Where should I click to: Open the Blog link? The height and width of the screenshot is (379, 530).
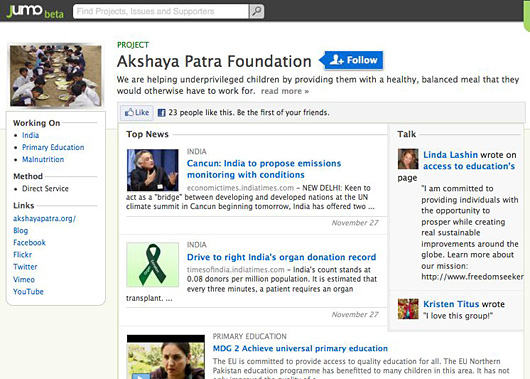click(21, 231)
